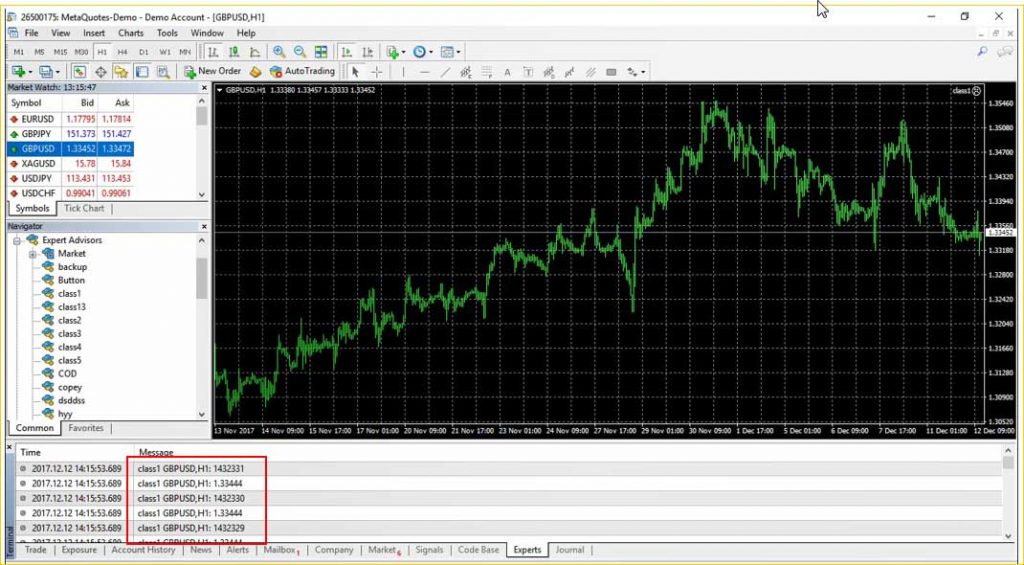Click the blue clock Periods icon
Image resolution: width=1024 pixels, height=565 pixels.
tap(419, 52)
